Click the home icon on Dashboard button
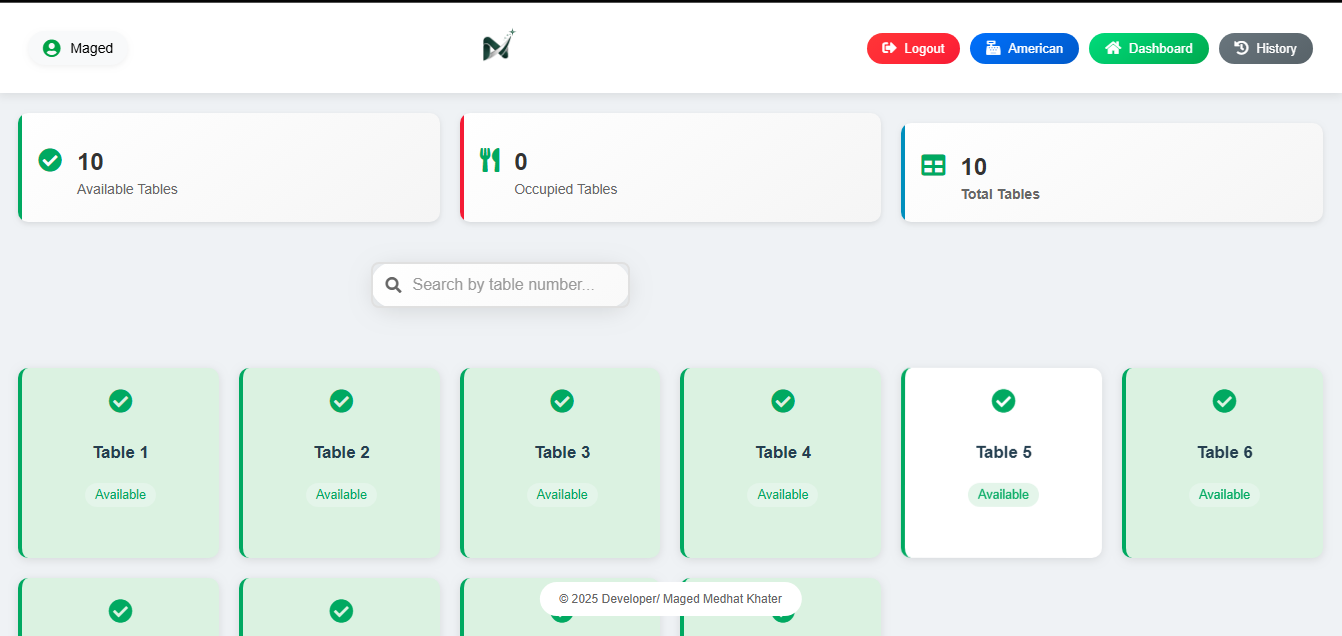 tap(1113, 48)
